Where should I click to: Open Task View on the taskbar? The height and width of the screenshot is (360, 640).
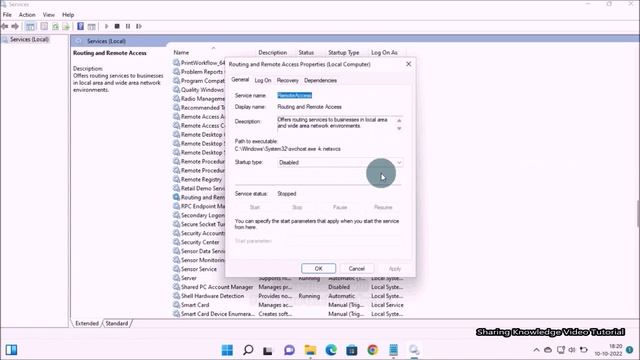268,350
